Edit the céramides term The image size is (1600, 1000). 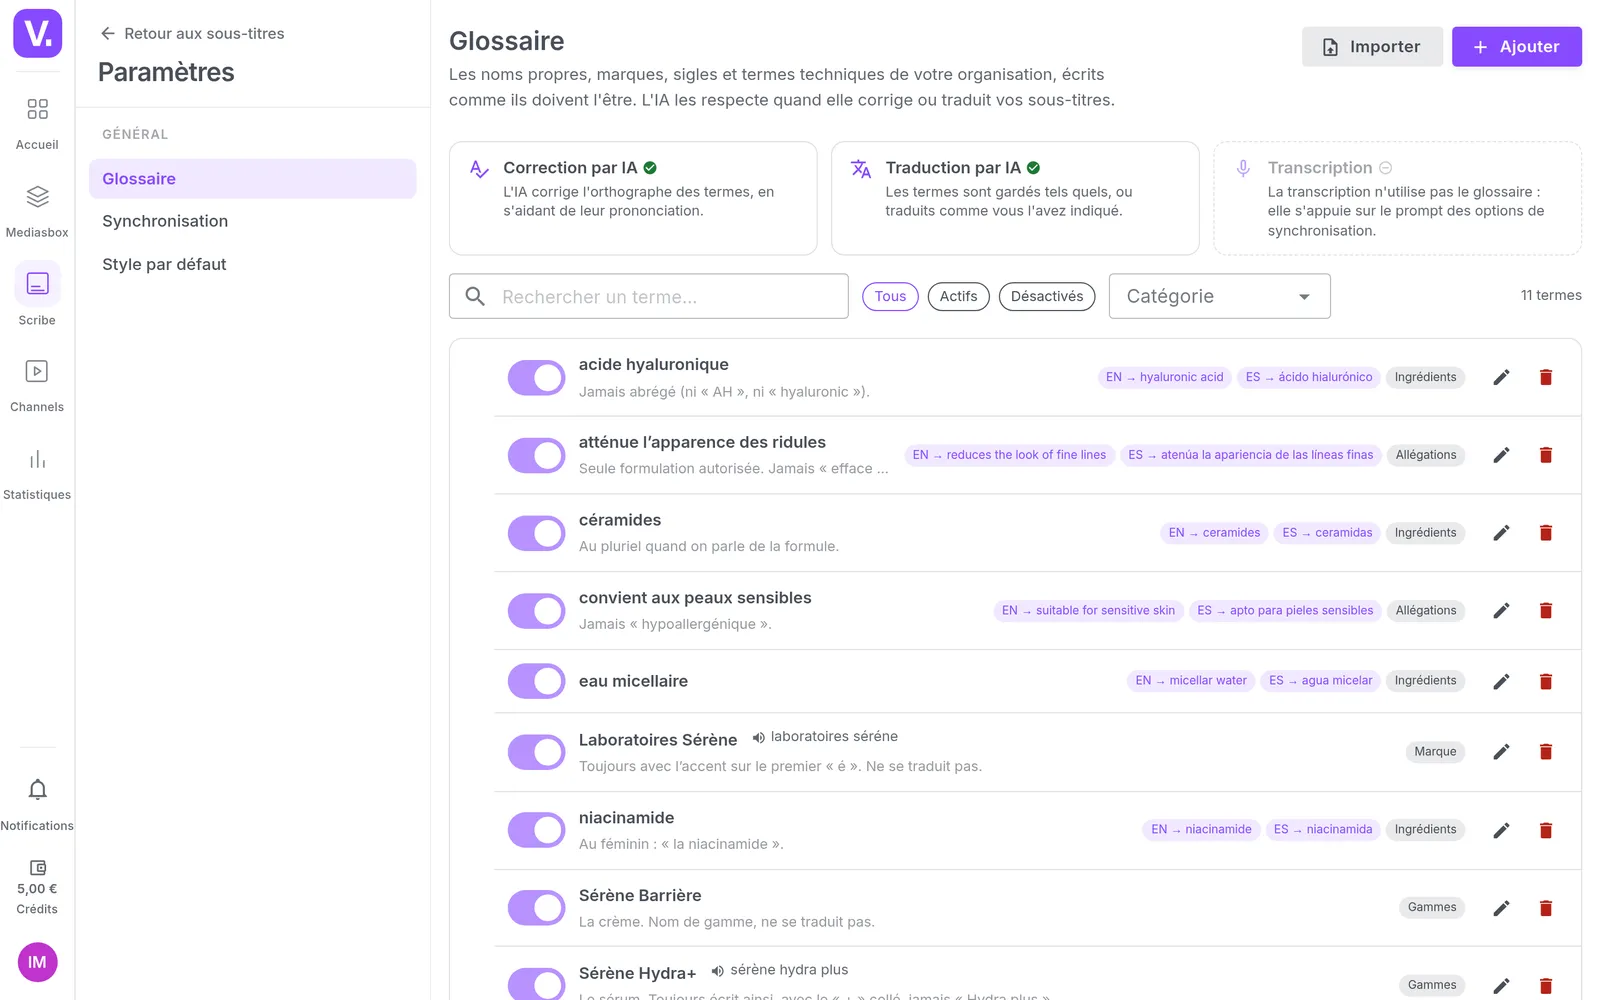coord(1501,533)
